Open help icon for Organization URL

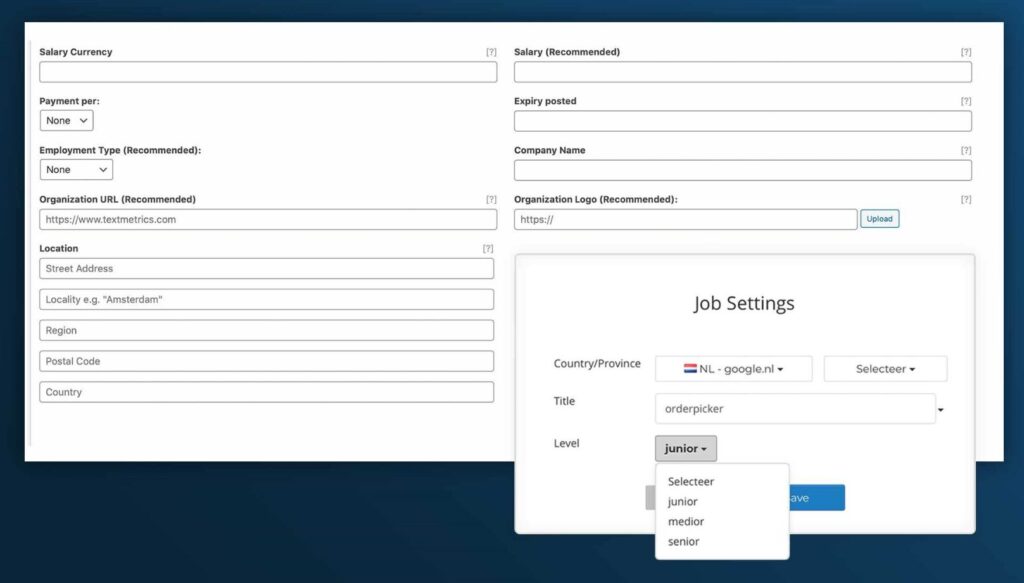491,199
